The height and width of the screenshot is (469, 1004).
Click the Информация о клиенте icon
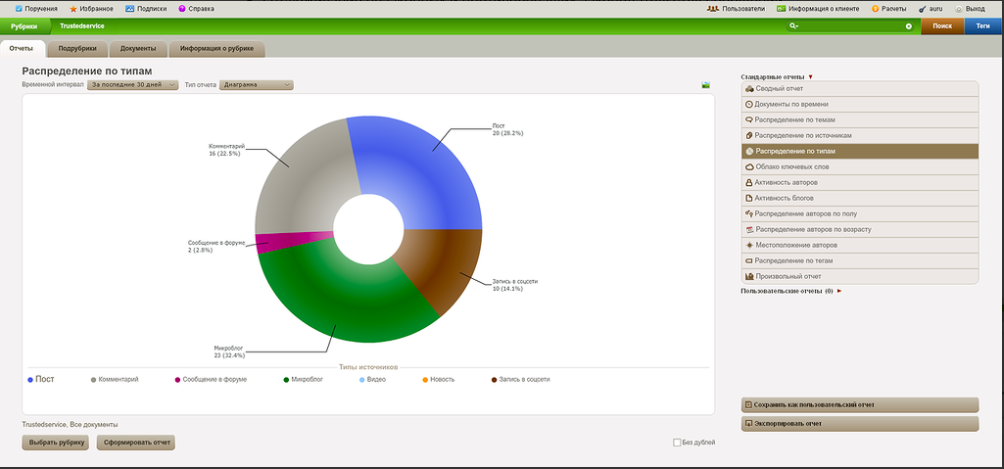(781, 9)
